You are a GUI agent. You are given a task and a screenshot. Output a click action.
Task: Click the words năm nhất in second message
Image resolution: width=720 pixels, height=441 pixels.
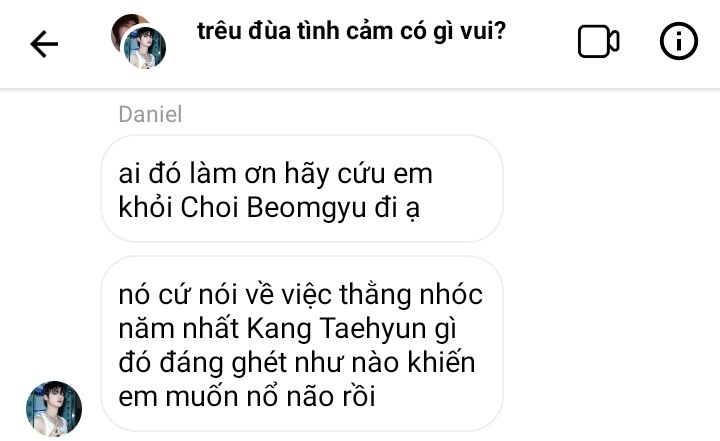(x=179, y=328)
